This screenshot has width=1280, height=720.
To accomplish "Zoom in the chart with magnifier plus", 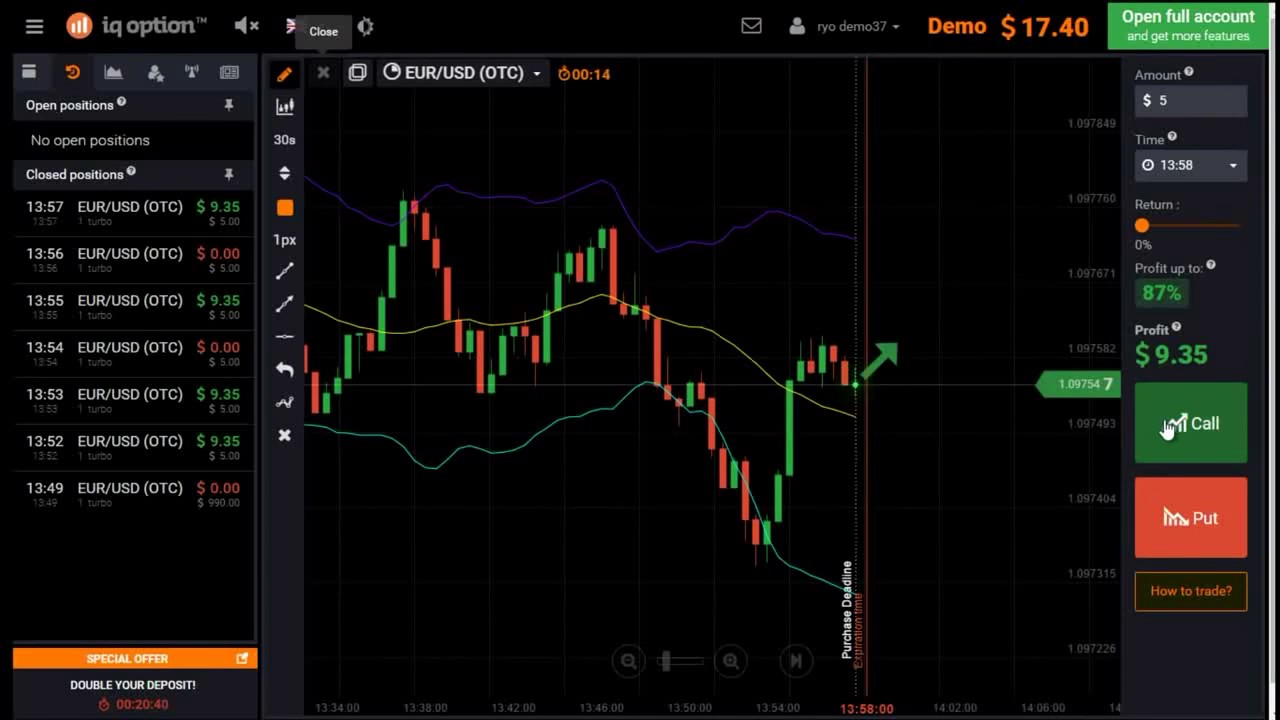I will point(731,661).
